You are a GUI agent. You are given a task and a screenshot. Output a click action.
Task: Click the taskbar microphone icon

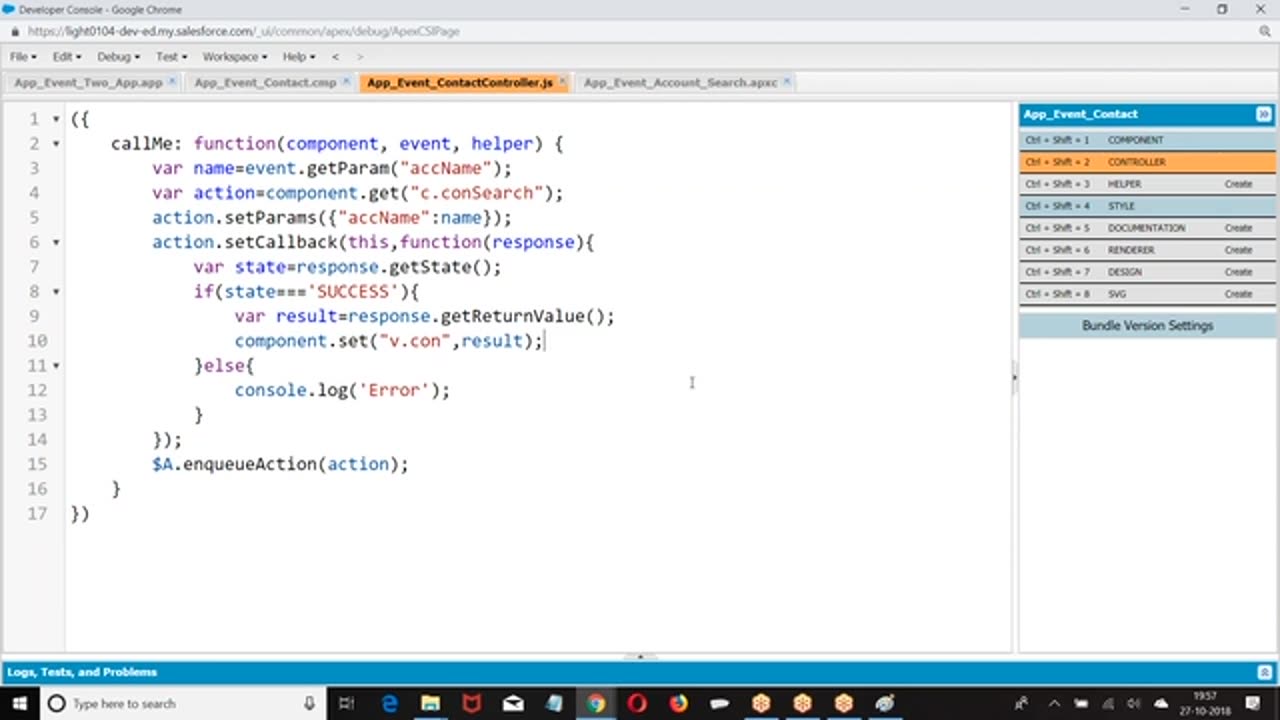(x=309, y=703)
